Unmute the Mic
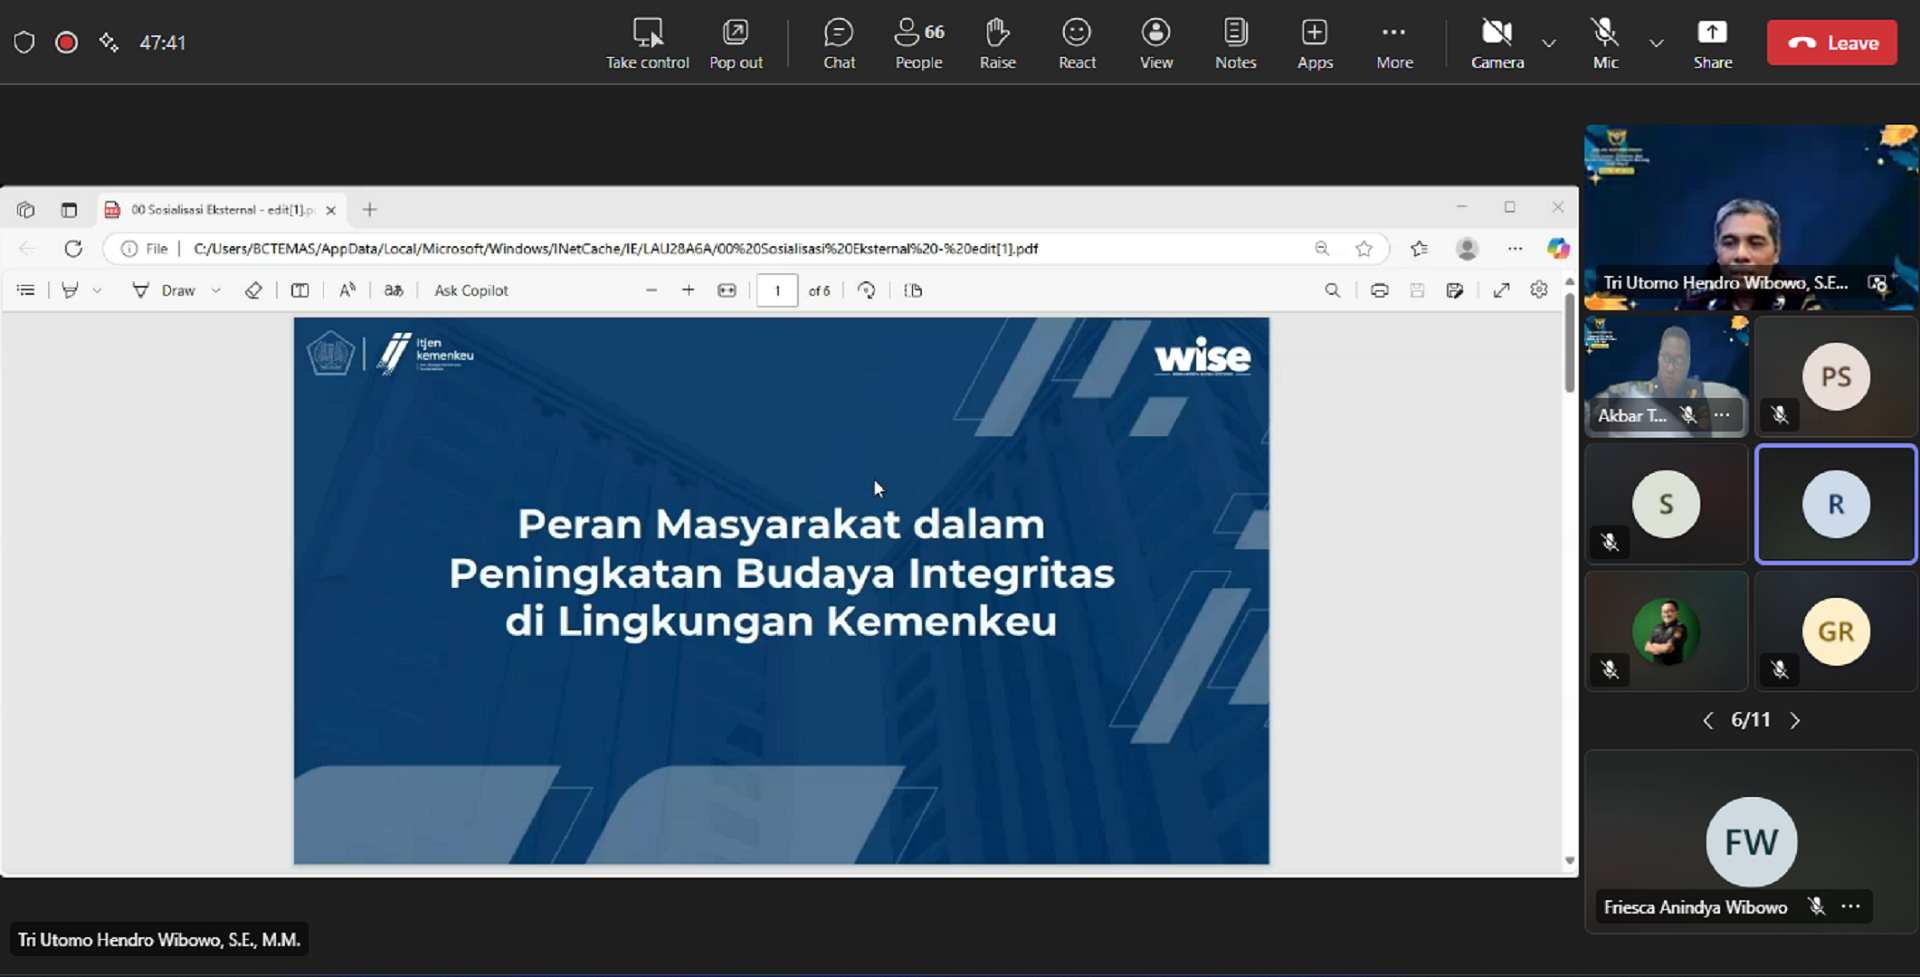 (1604, 43)
